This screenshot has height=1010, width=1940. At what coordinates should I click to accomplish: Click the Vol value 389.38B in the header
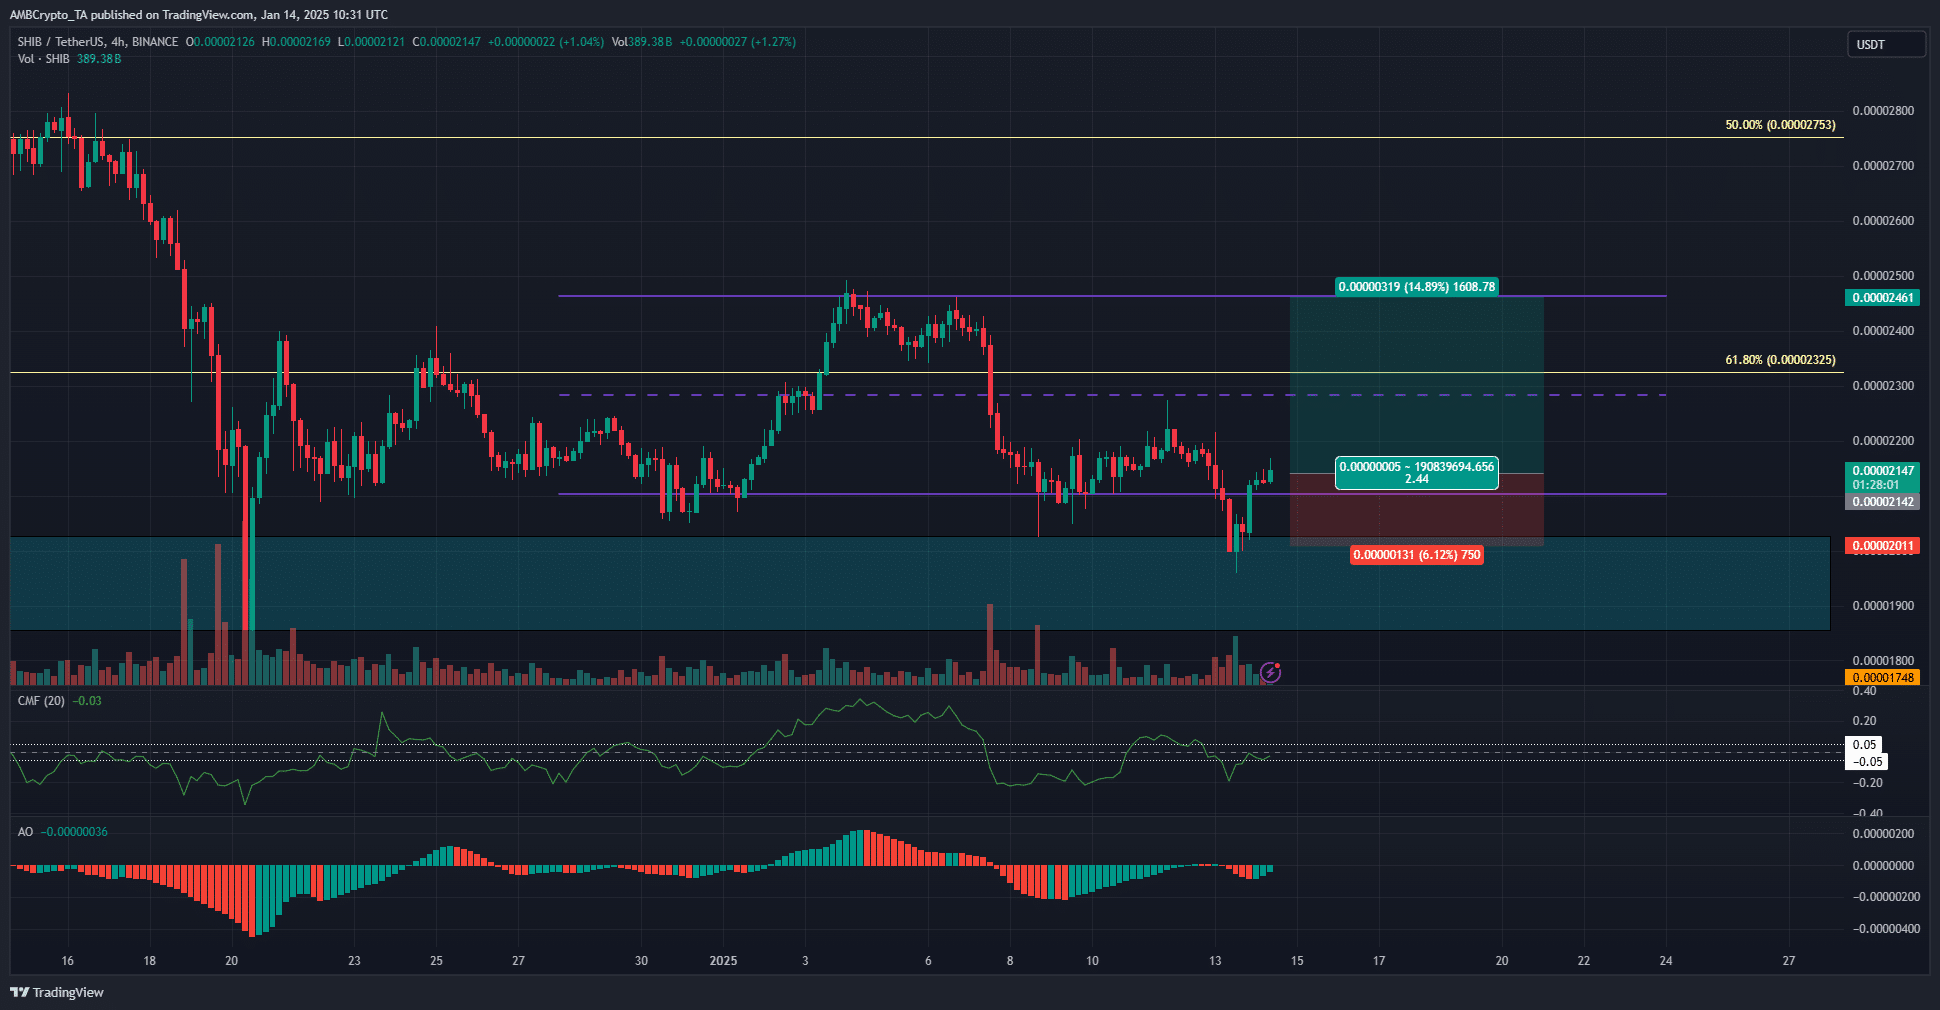(x=651, y=42)
